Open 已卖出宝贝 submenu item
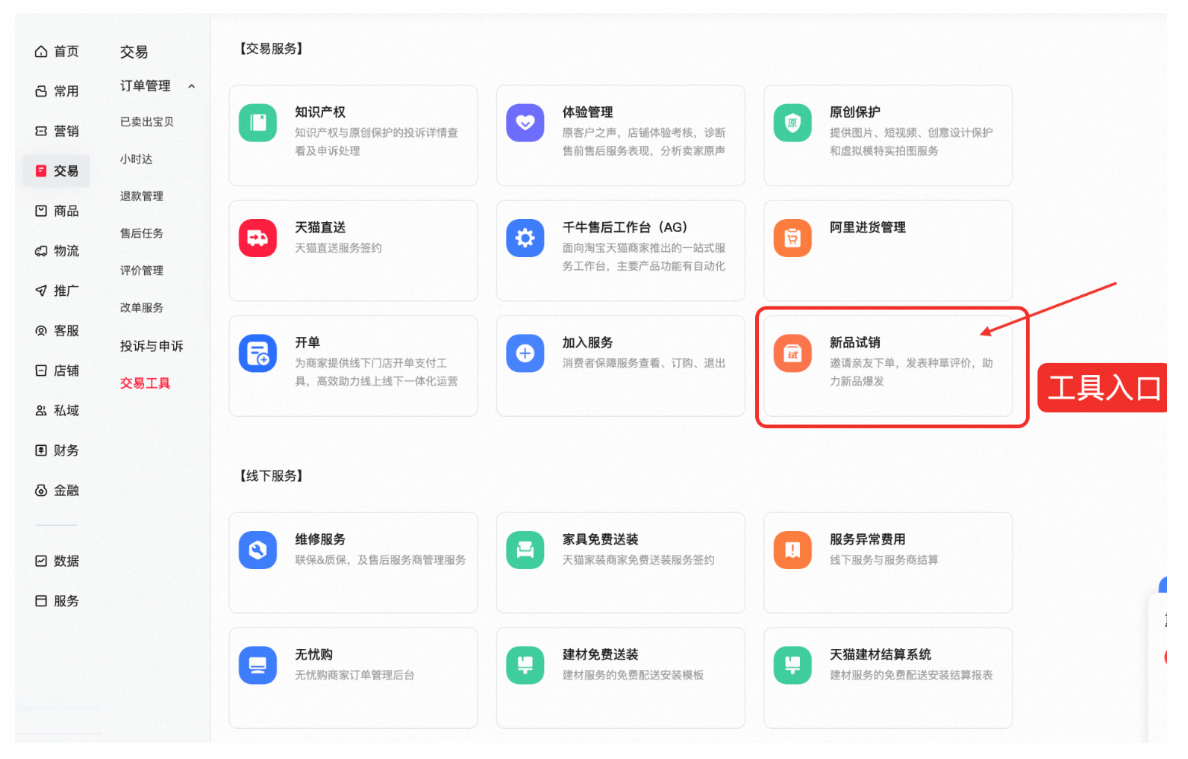The image size is (1188, 759). coord(146,122)
